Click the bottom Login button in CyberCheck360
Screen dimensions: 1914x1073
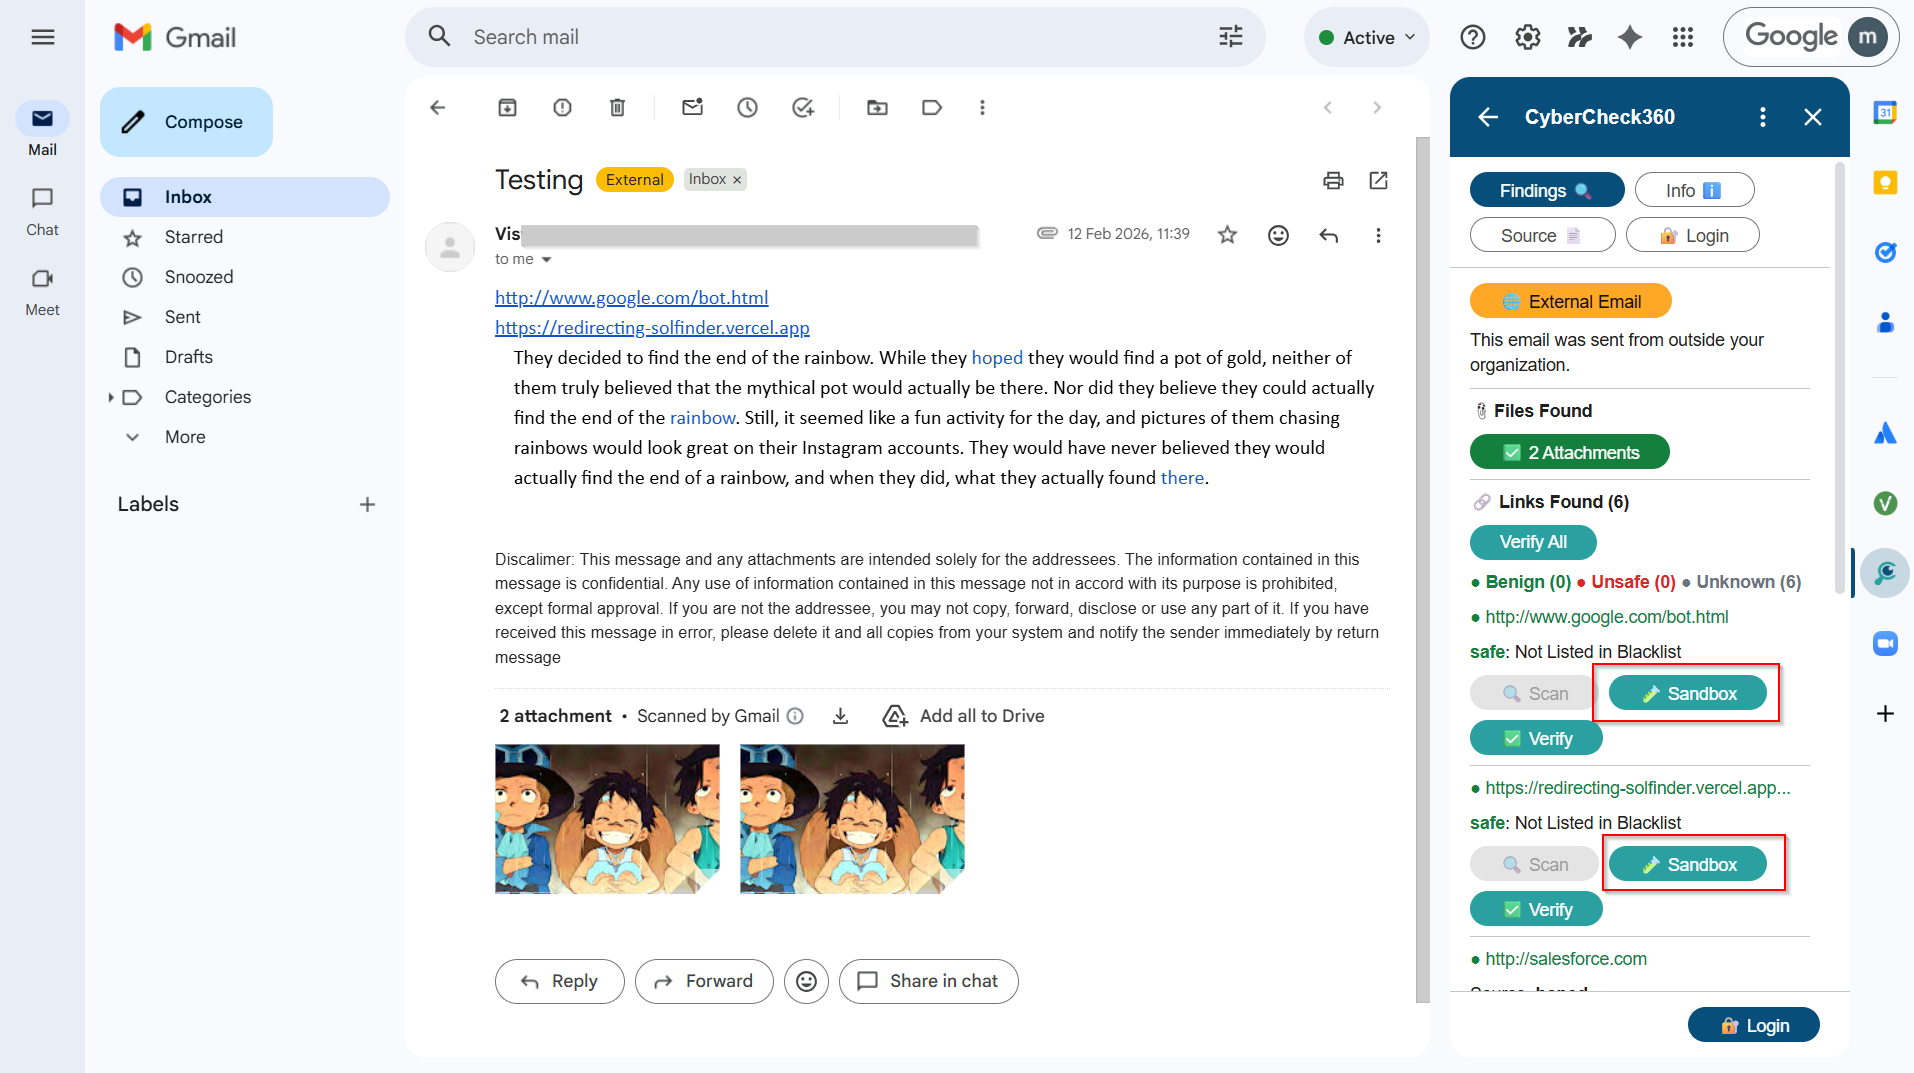(x=1753, y=1025)
